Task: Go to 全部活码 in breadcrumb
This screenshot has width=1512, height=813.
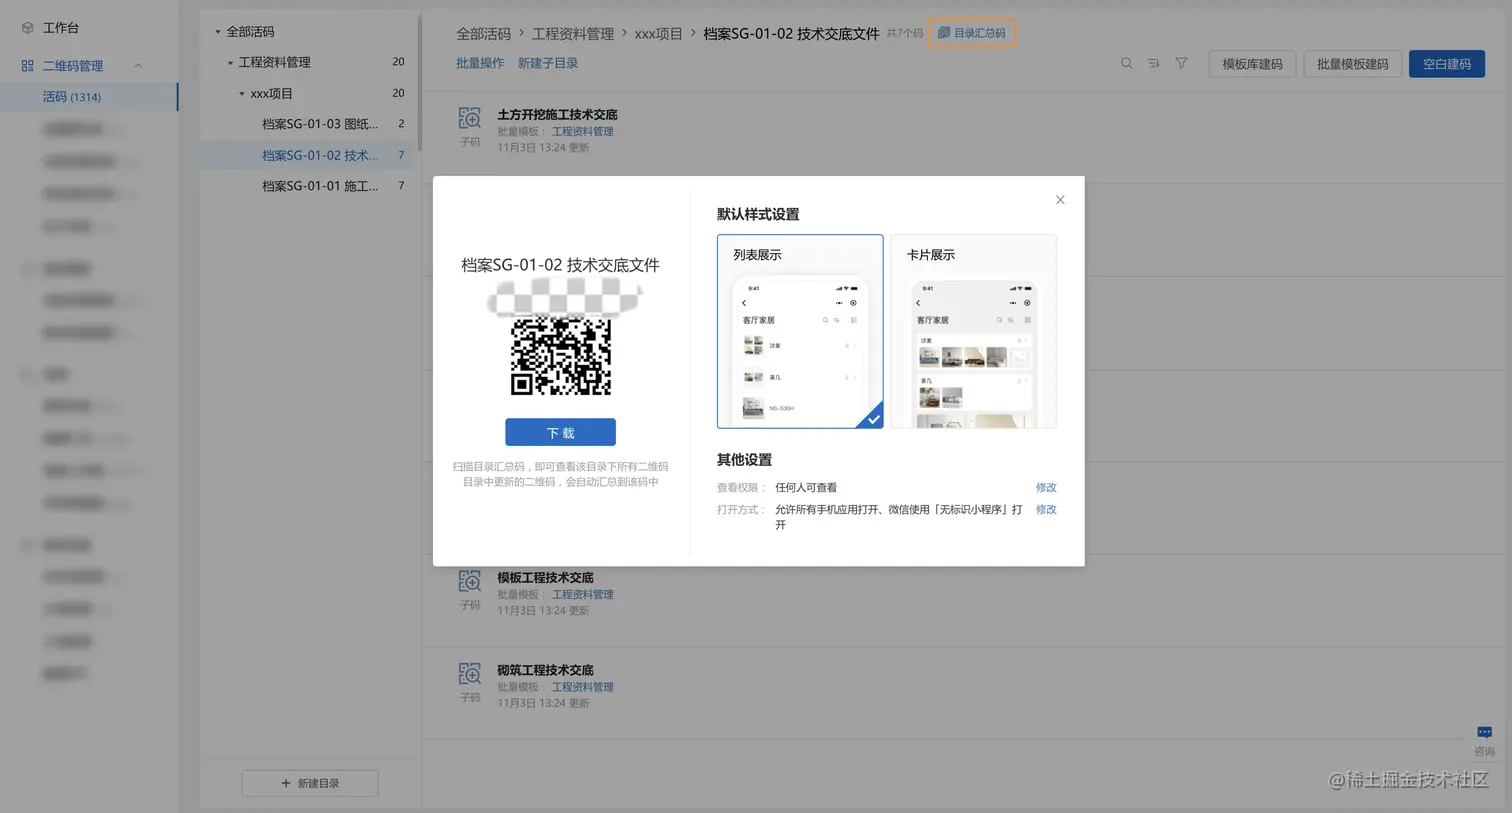Action: (483, 34)
